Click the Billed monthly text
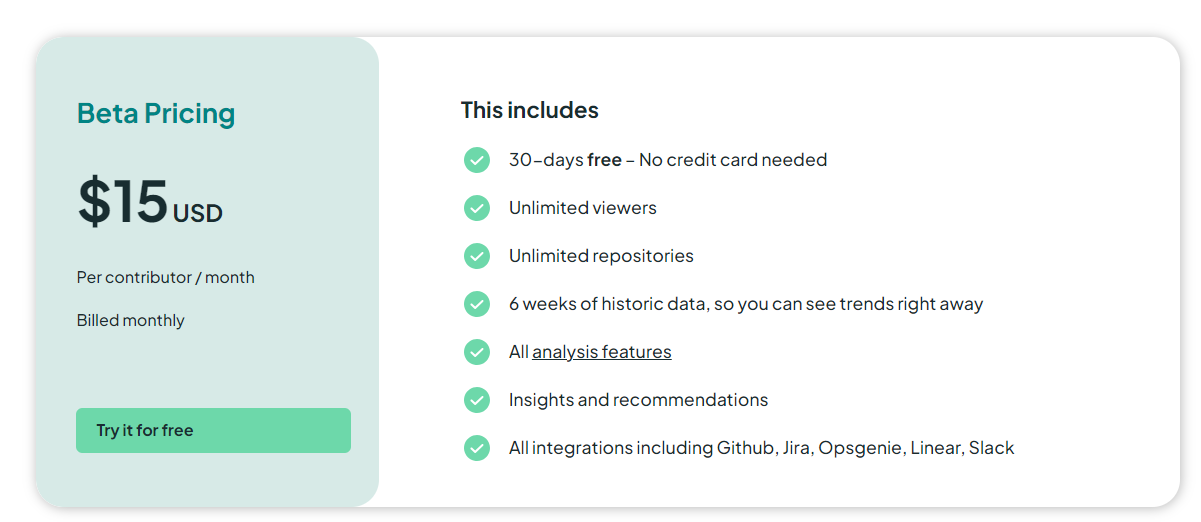 click(x=131, y=321)
